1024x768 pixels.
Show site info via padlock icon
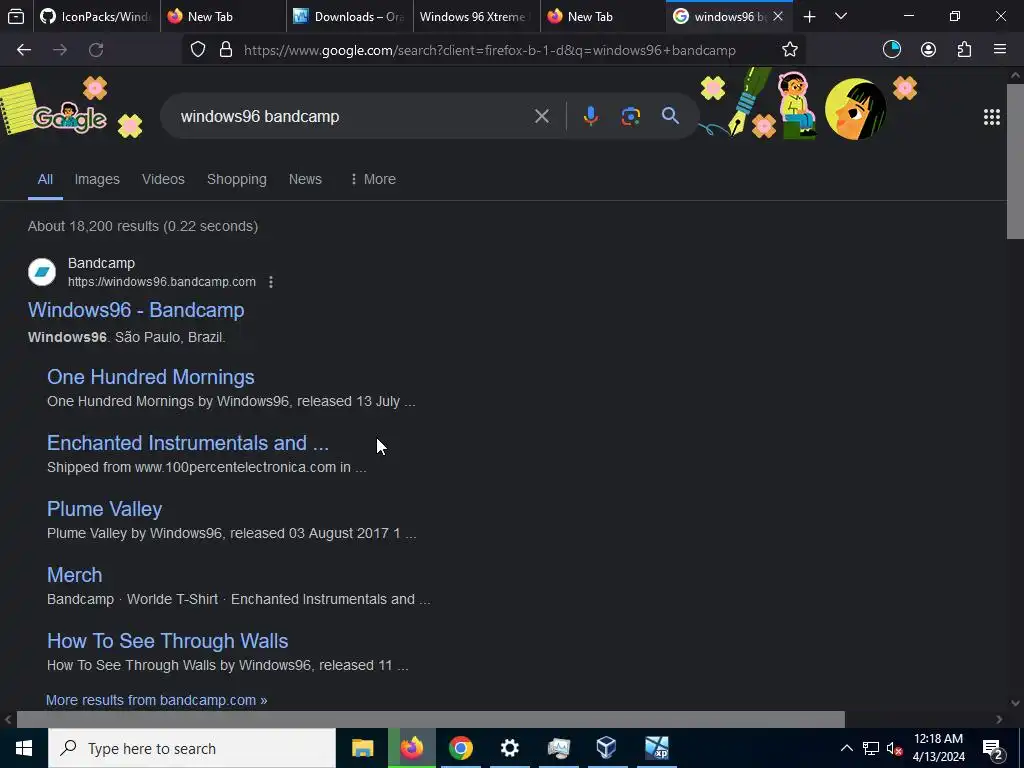coord(226,50)
